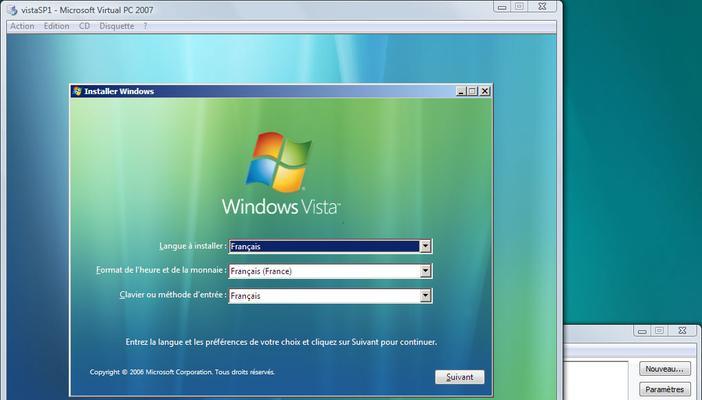Maximize the background console window
The width and height of the screenshot is (702, 400).
(659, 331)
